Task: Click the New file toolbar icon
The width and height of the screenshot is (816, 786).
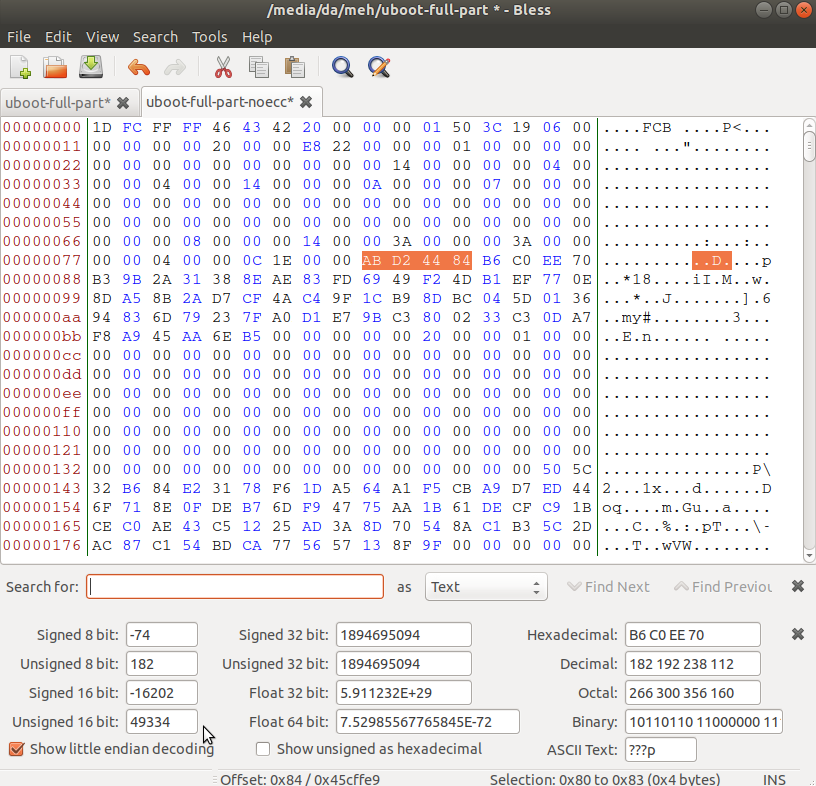Action: [x=21, y=68]
